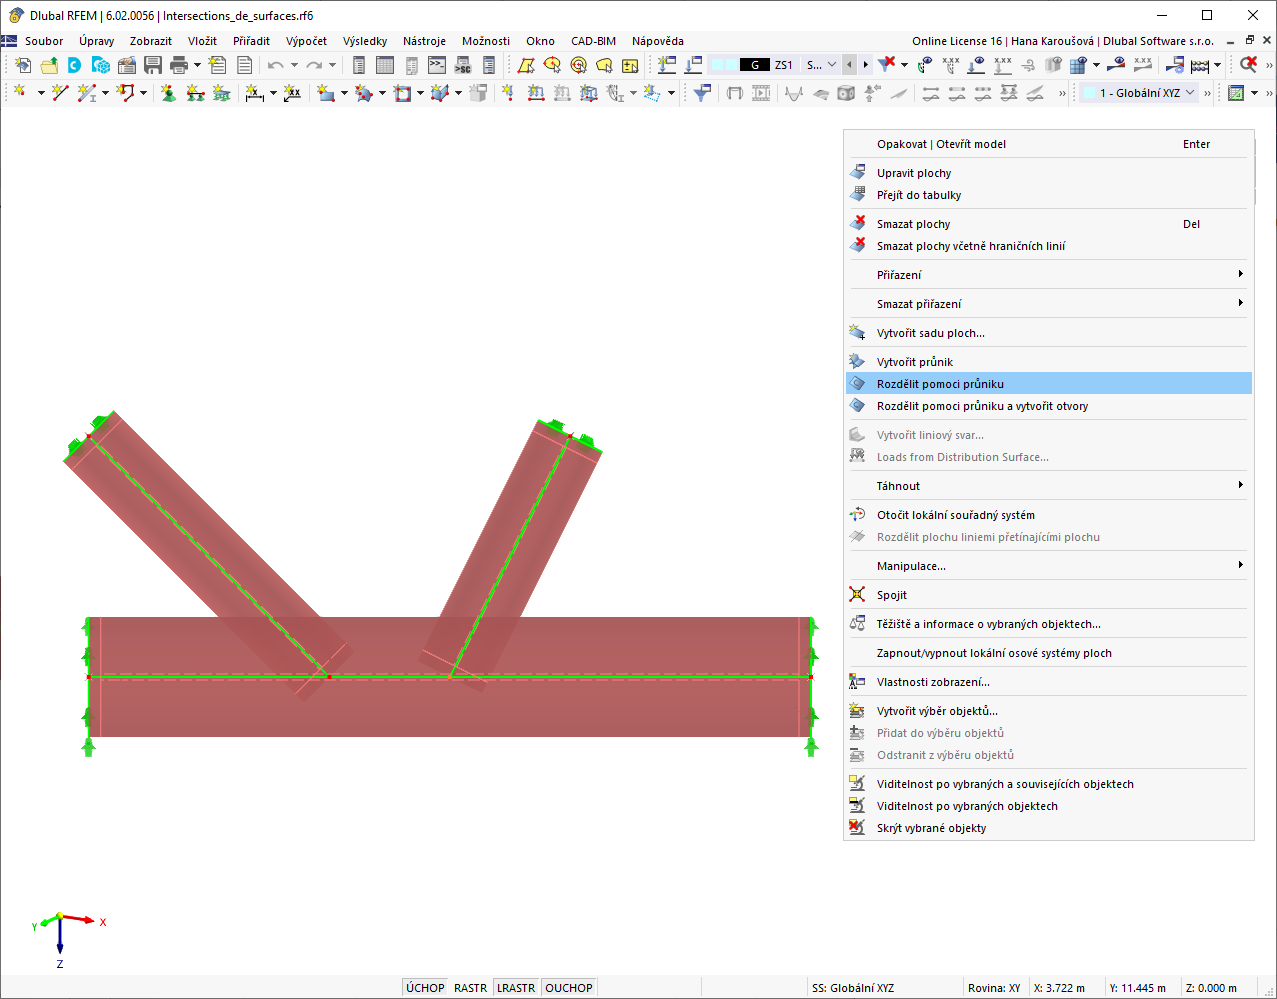This screenshot has width=1277, height=999.
Task: Click the dimension tool icon
Action: click(255, 93)
